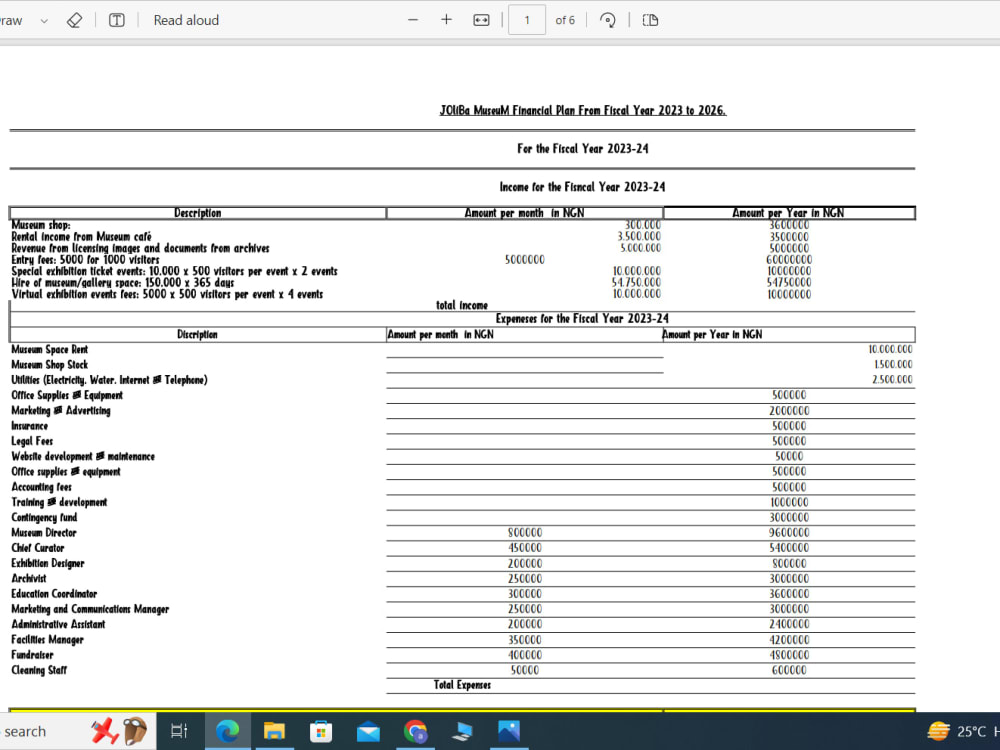Click the 'Chief Curator' row label
Screen dimensions: 1000x750
click(38, 548)
